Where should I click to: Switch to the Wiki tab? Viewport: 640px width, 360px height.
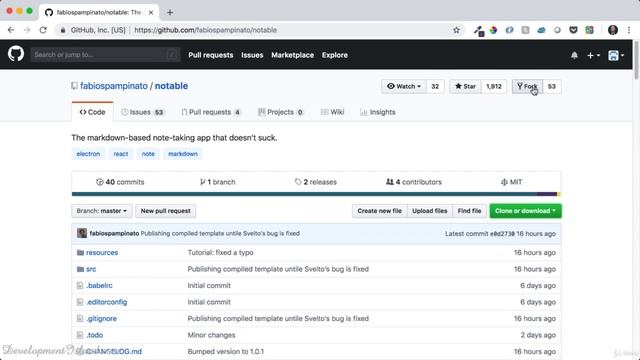point(332,112)
